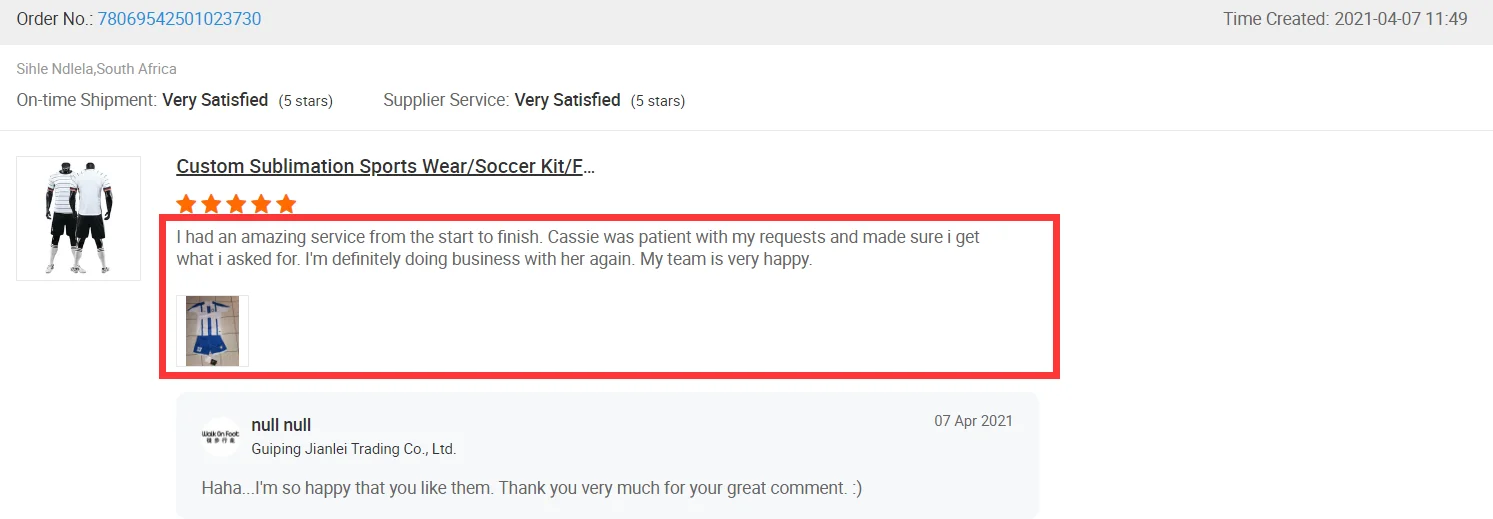This screenshot has height=519, width=1493.
Task: Click the Walk On Foot supplier logo
Action: click(x=220, y=436)
